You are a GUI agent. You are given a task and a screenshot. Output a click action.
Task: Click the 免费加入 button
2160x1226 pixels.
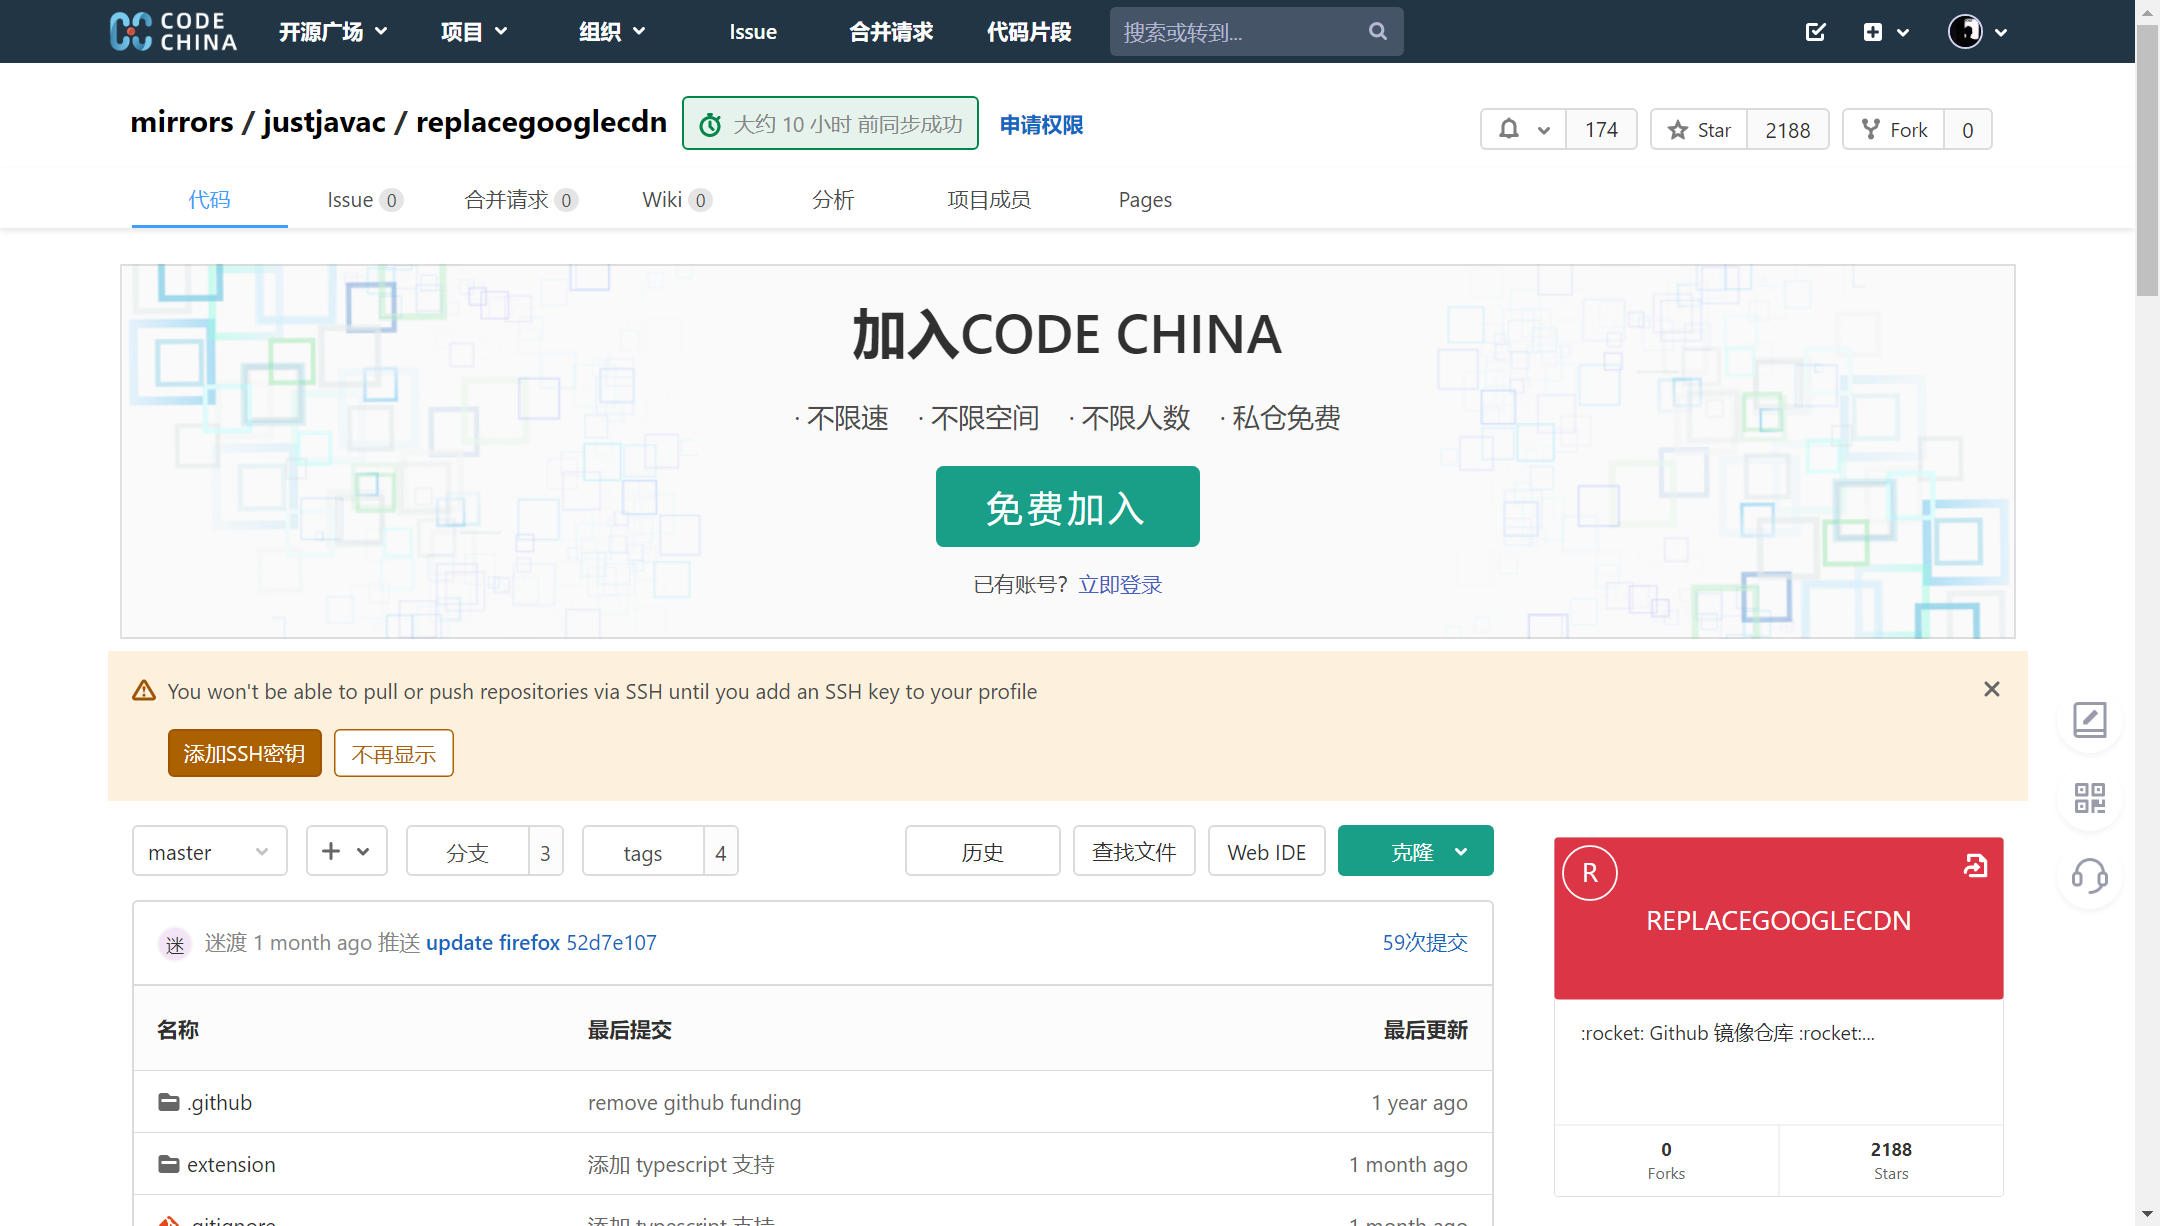(1067, 506)
